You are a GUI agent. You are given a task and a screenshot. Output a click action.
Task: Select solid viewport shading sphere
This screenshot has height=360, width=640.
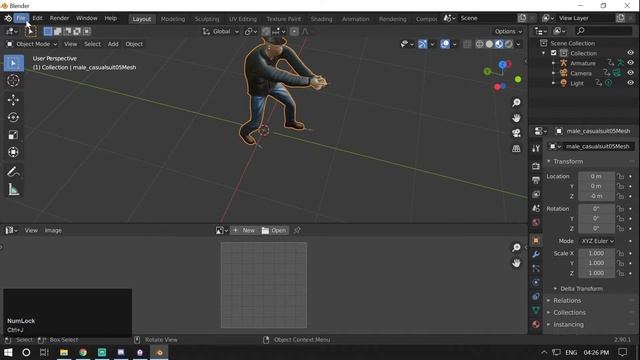[x=489, y=44]
